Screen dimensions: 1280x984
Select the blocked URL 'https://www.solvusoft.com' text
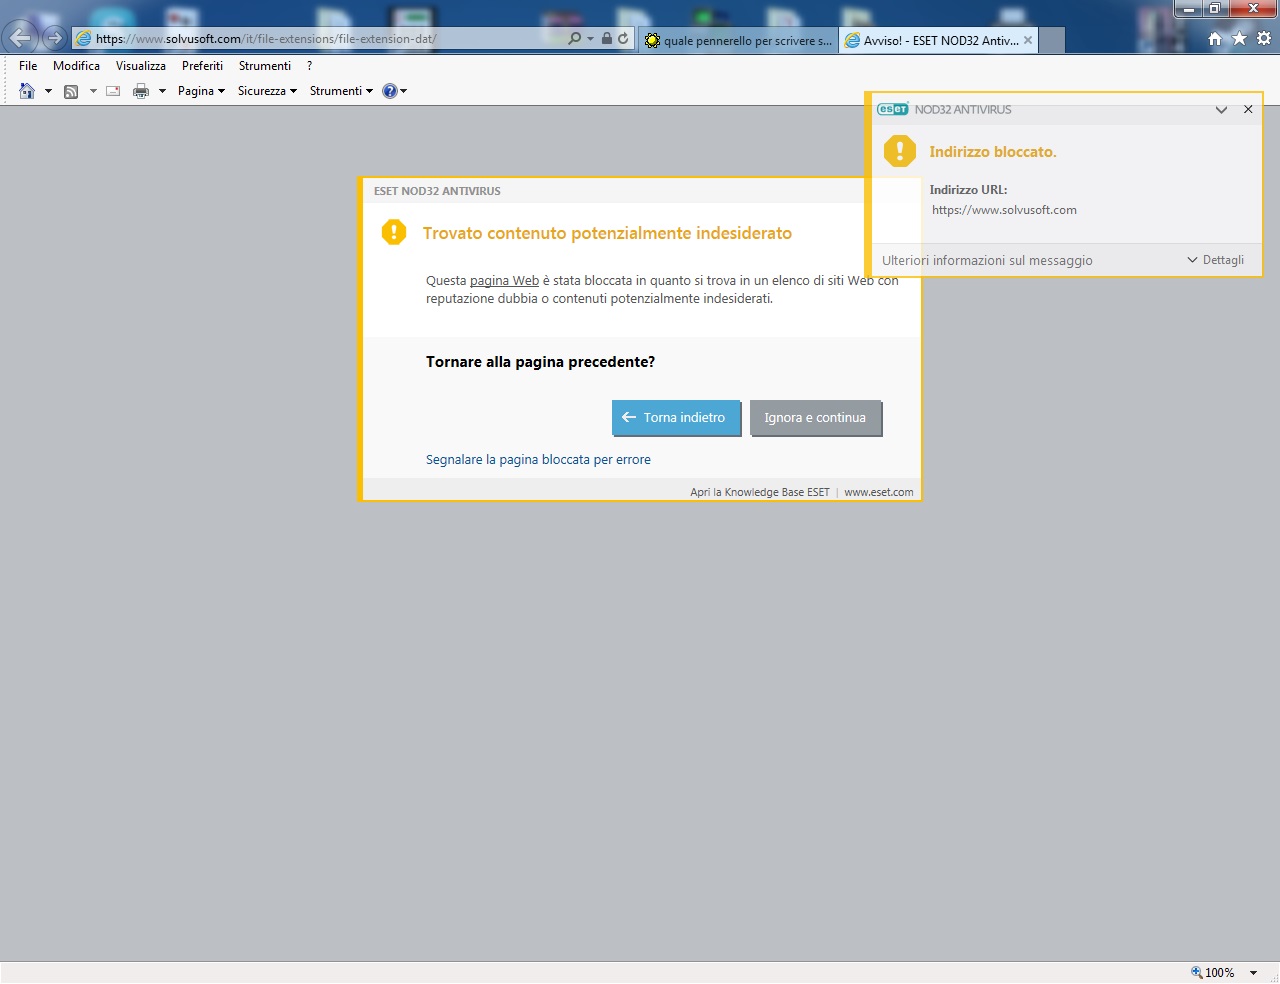click(1004, 210)
